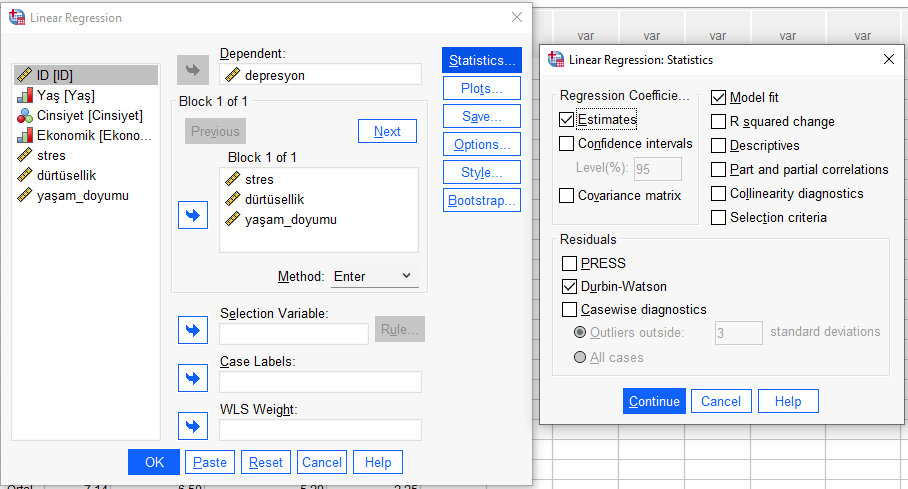Screen dimensions: 908x489
Task: Click the arrow button beside Dependent field
Action: point(193,70)
